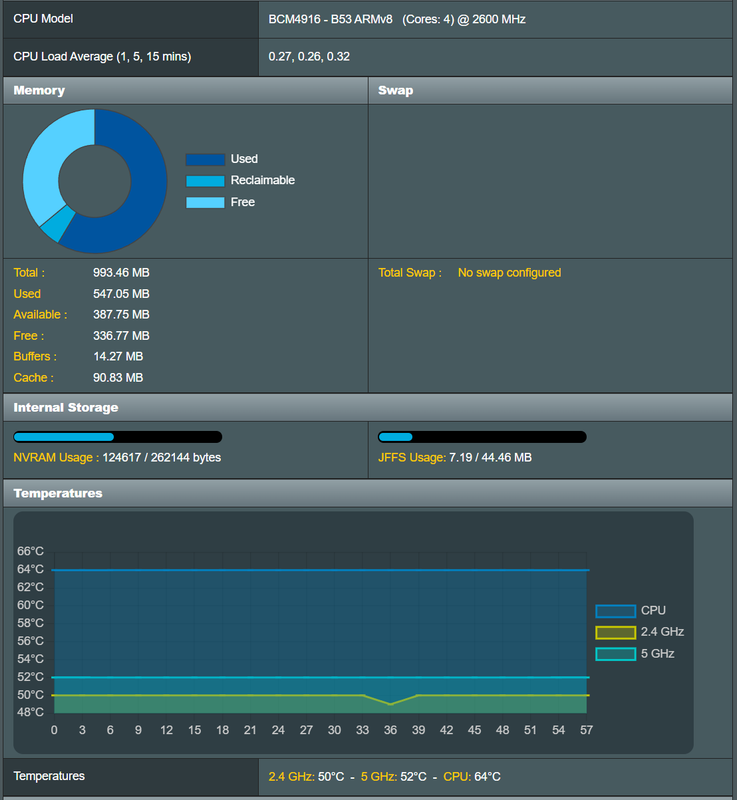Click the Reclaimable memory legend swatch
Image resolution: width=737 pixels, height=800 pixels.
205,181
